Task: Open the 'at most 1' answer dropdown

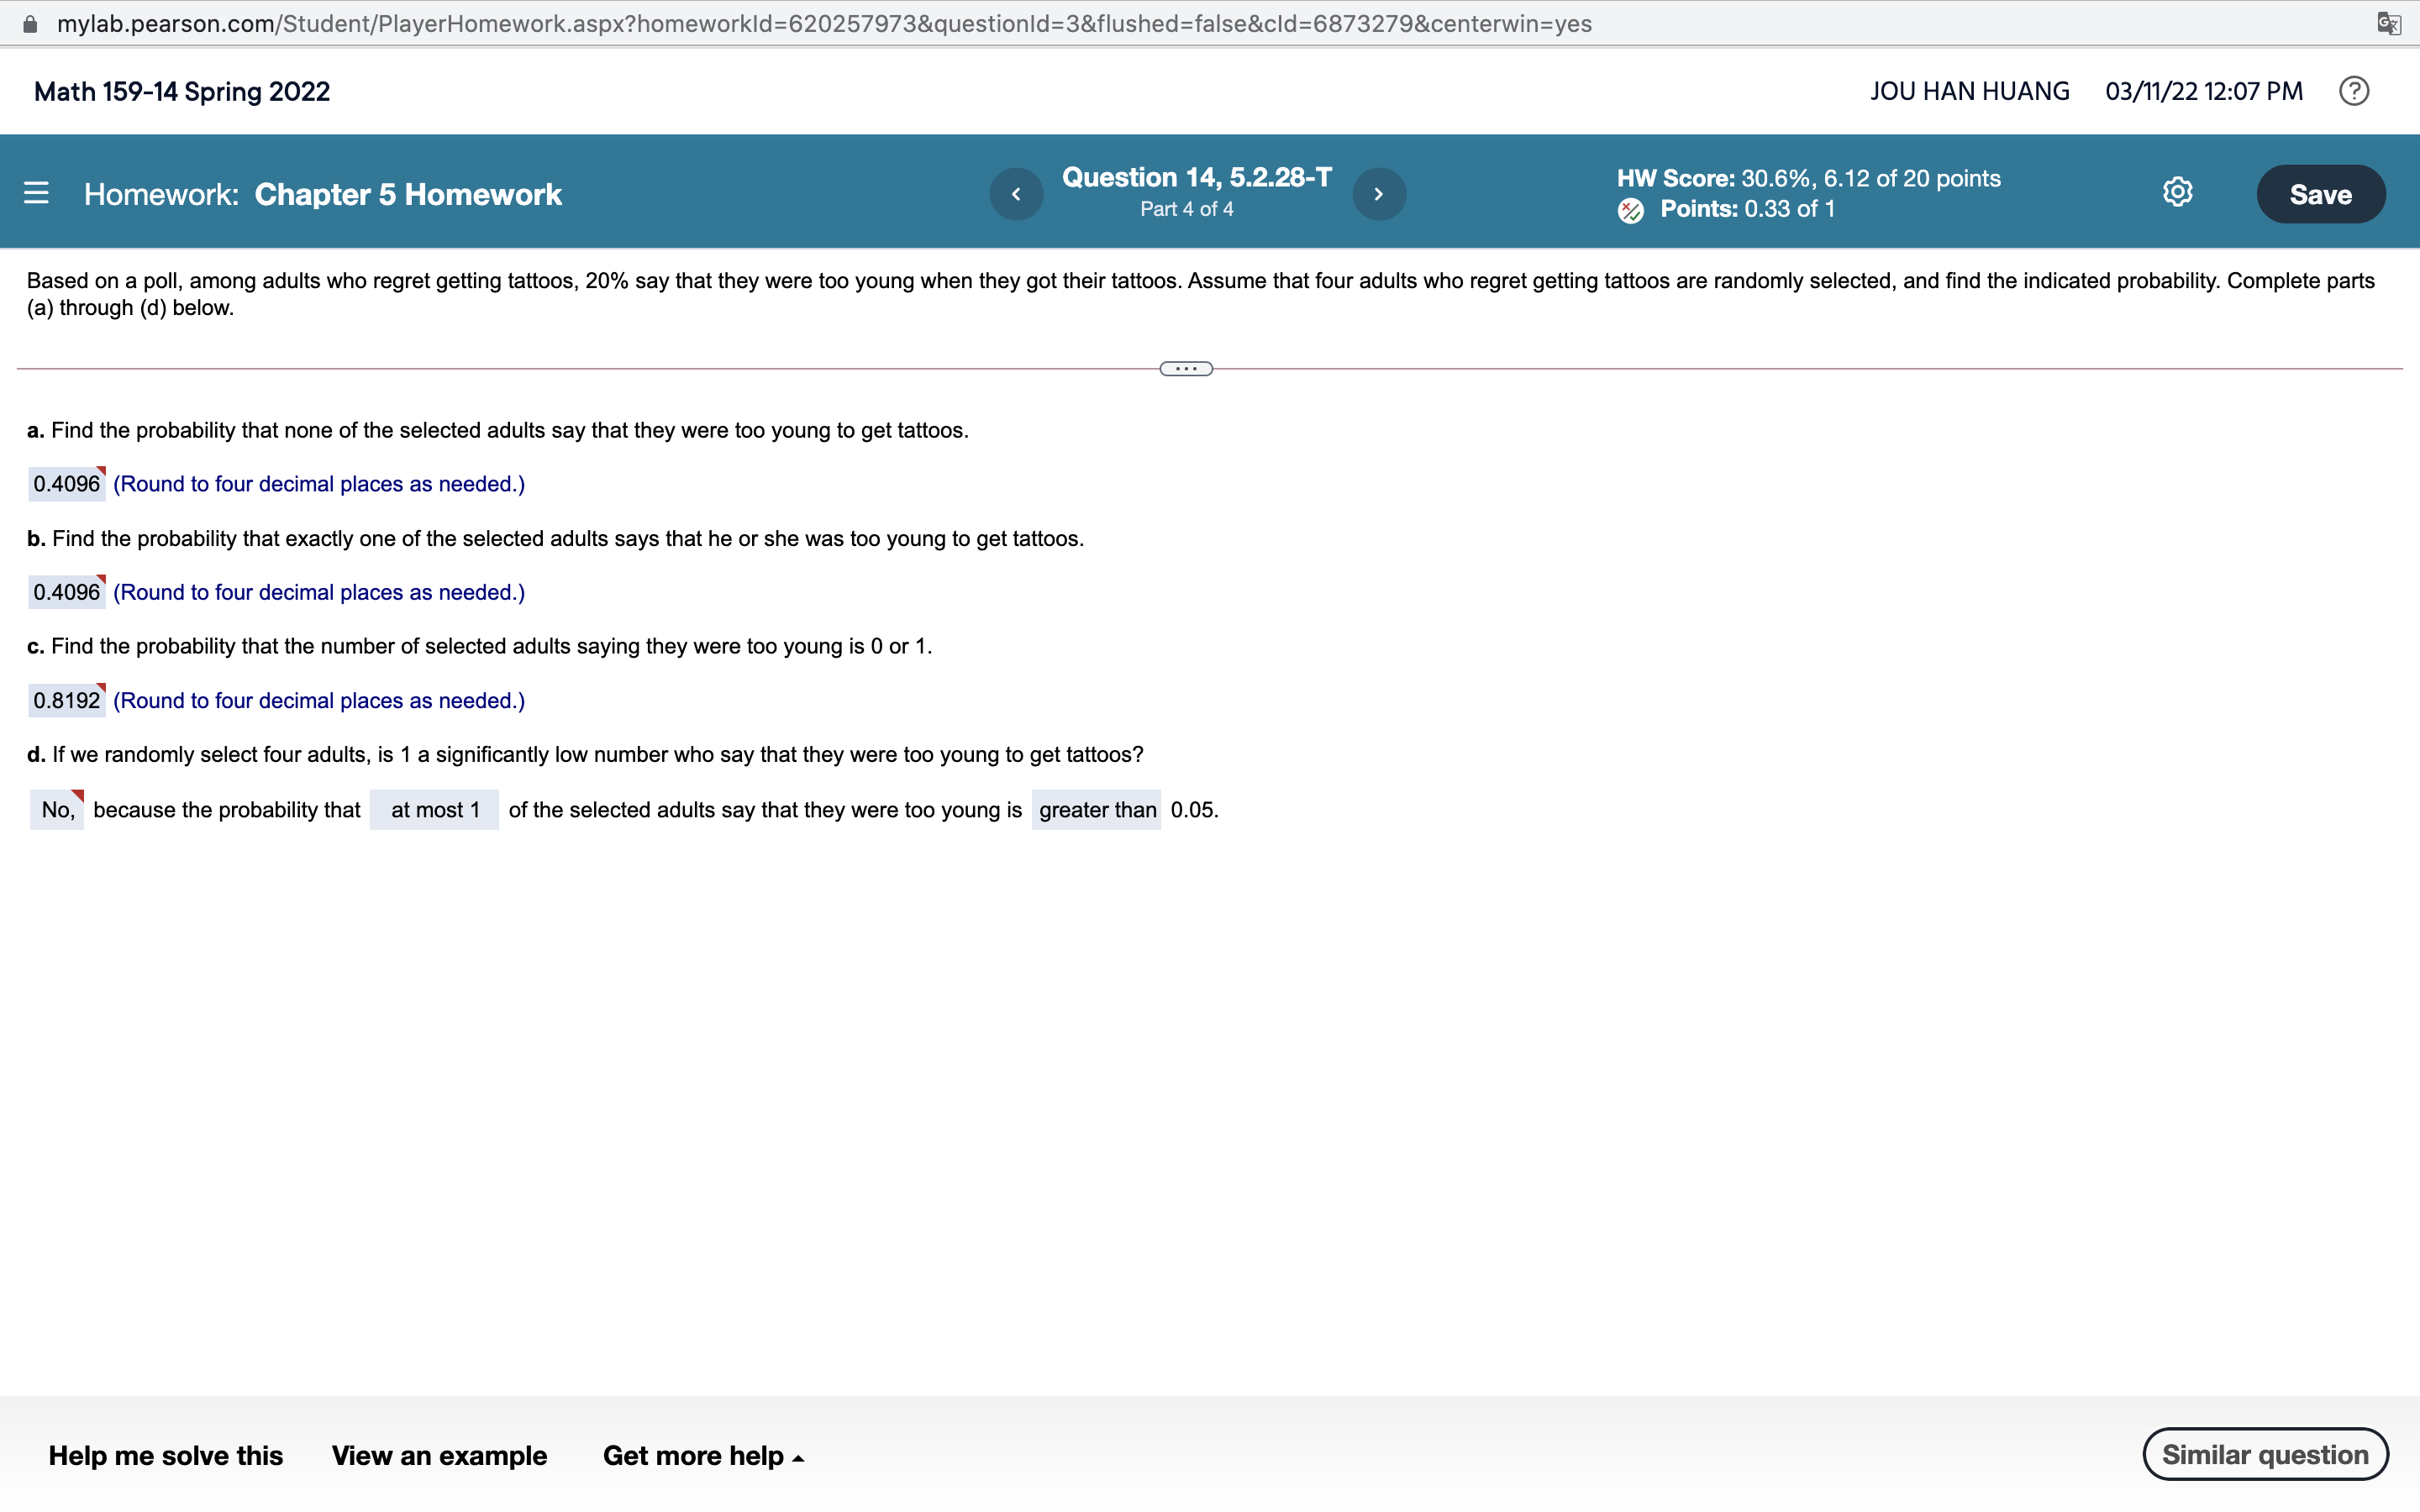Action: (434, 809)
